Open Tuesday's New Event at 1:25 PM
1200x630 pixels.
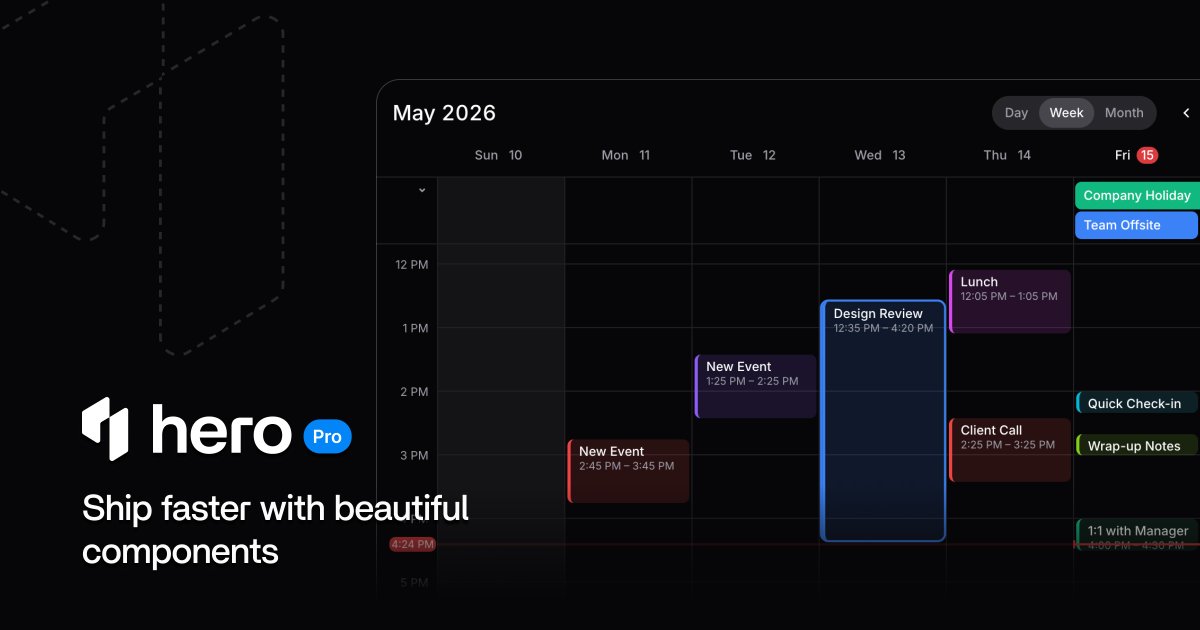click(756, 386)
